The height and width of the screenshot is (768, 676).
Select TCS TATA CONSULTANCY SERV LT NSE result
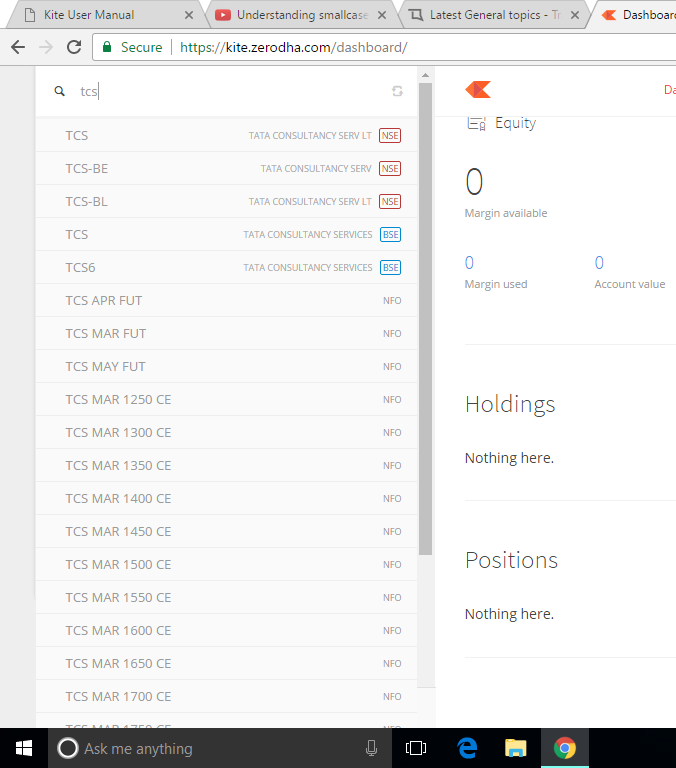[x=226, y=135]
